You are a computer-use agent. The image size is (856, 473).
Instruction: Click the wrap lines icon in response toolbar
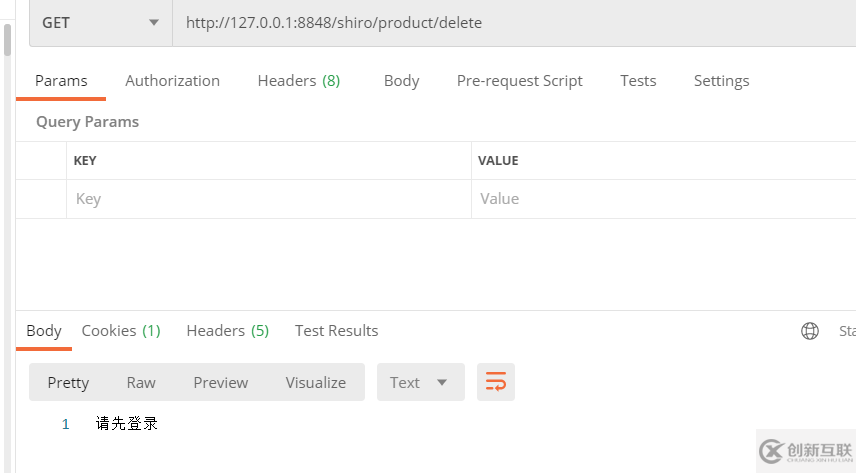coord(496,382)
